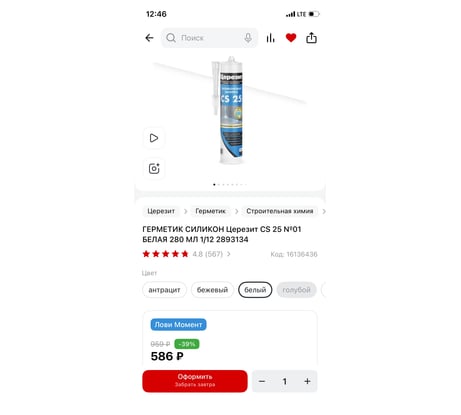Open the Герметик category breadcrumb

[x=210, y=211]
